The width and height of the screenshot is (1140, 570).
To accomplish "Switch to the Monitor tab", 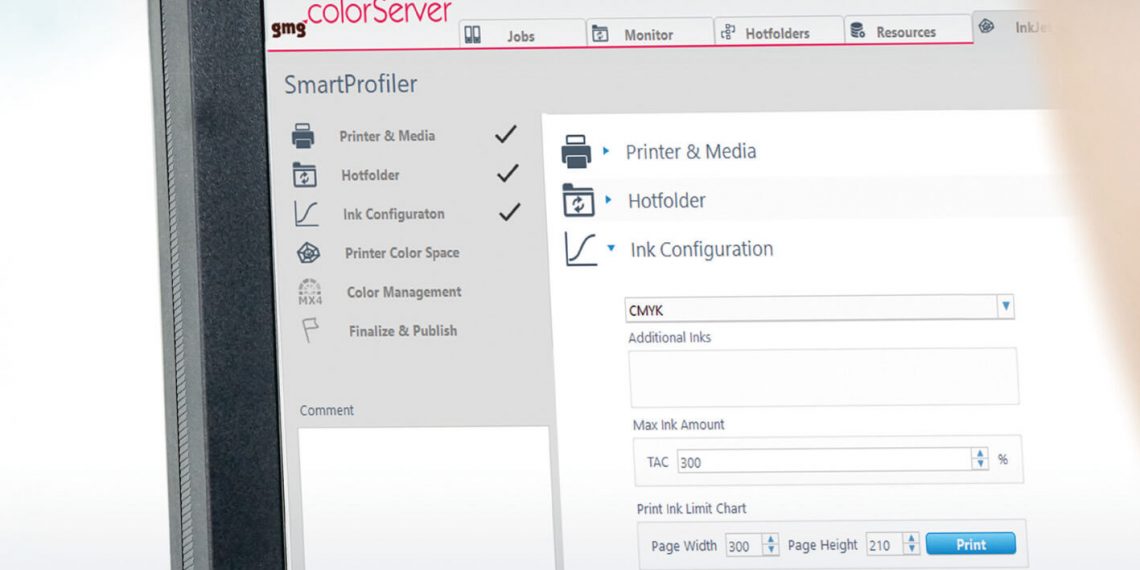I will click(649, 33).
